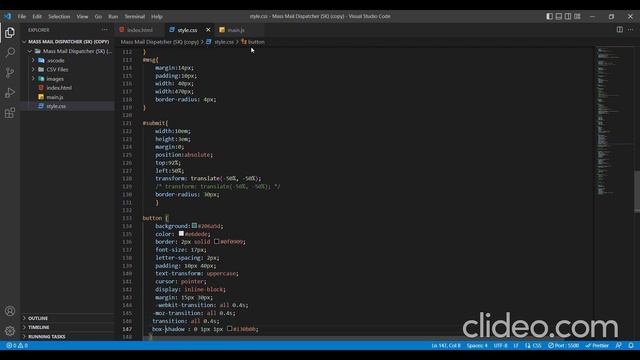Click the white color swatch on line 135
This screenshot has width=640, height=360.
181,233
